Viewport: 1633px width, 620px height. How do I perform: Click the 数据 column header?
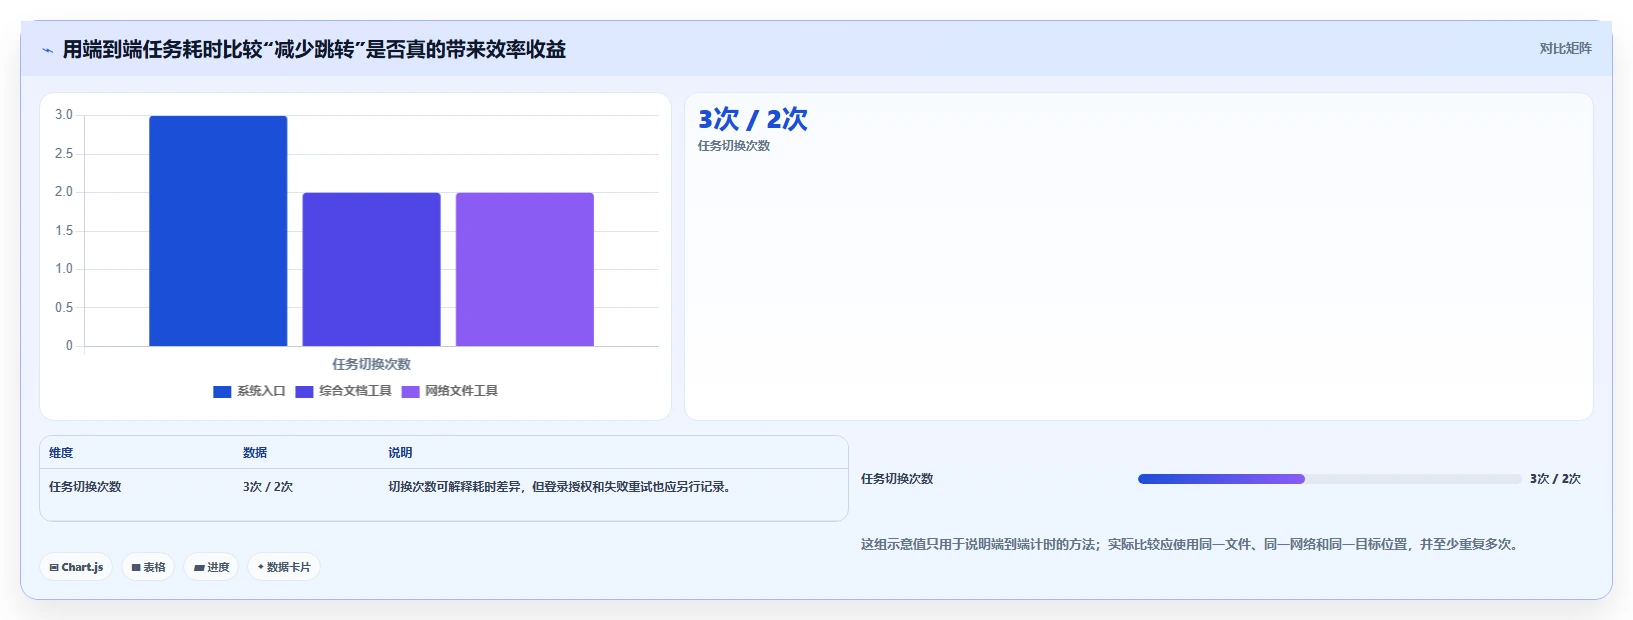[255, 453]
